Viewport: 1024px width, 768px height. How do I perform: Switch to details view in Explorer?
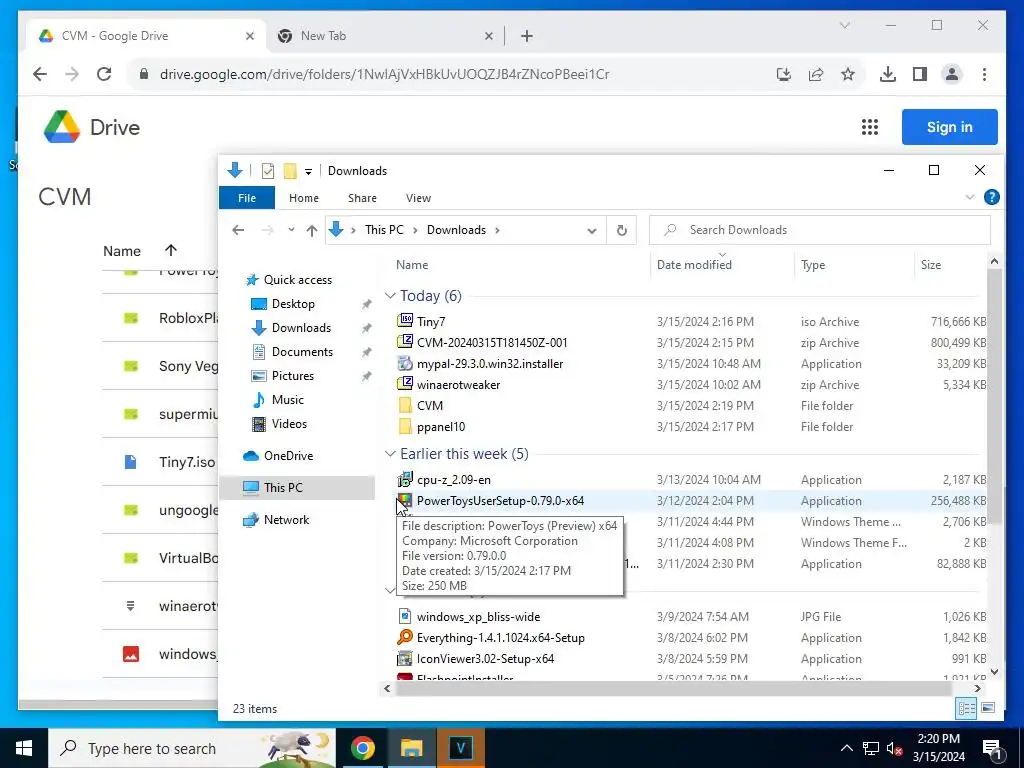(x=967, y=708)
